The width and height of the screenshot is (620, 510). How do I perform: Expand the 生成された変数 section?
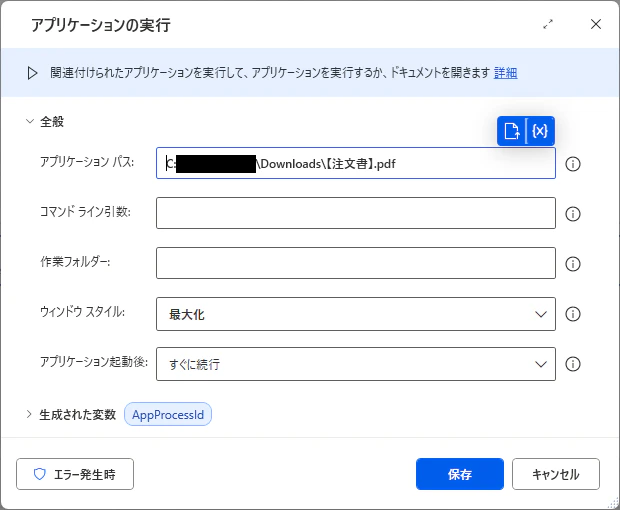click(x=29, y=414)
